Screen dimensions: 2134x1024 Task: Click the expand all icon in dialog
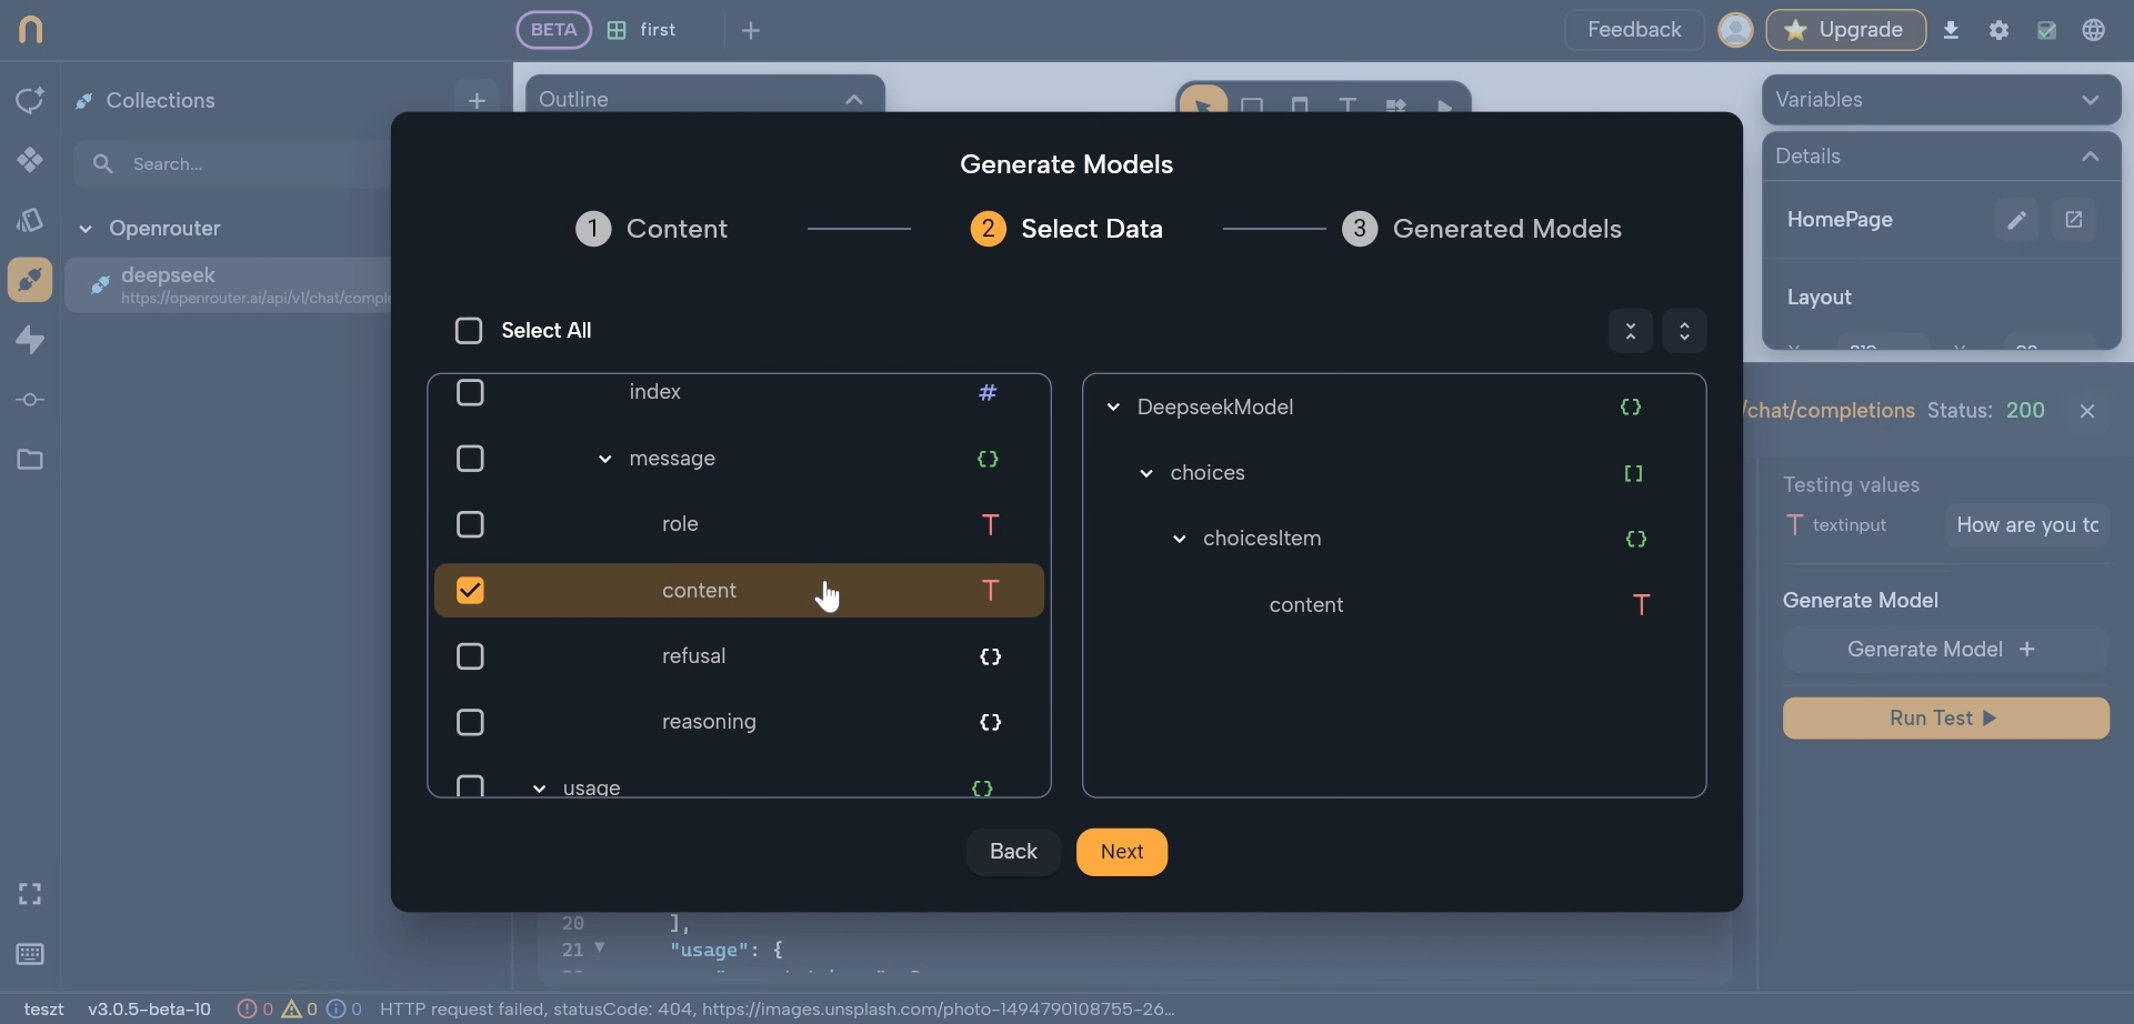1684,331
